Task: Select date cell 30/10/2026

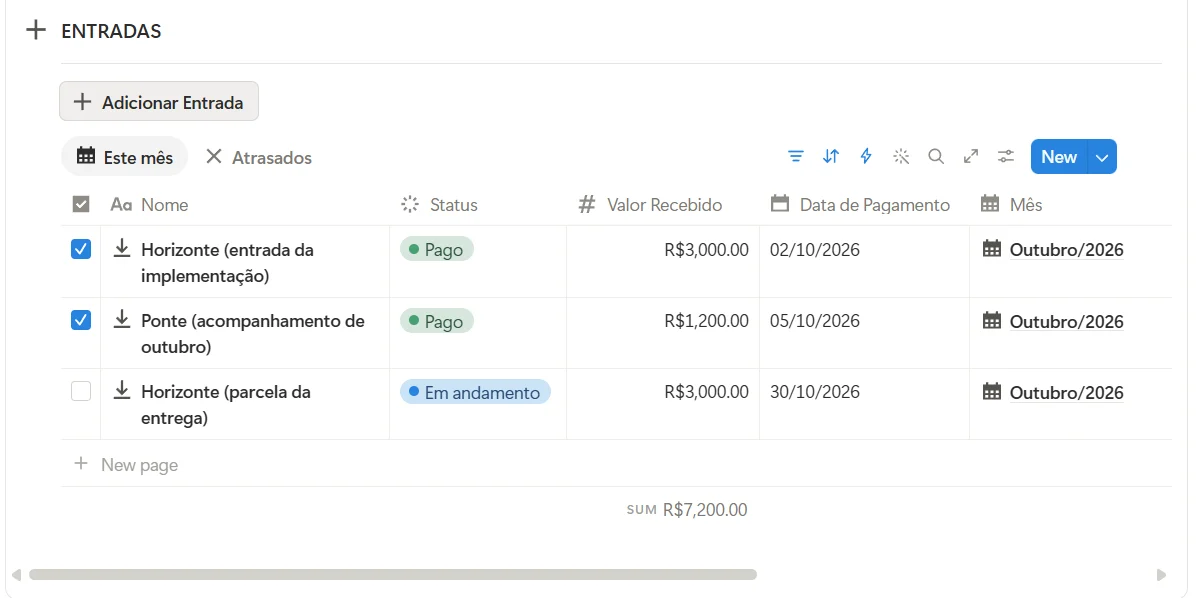Action: point(864,404)
